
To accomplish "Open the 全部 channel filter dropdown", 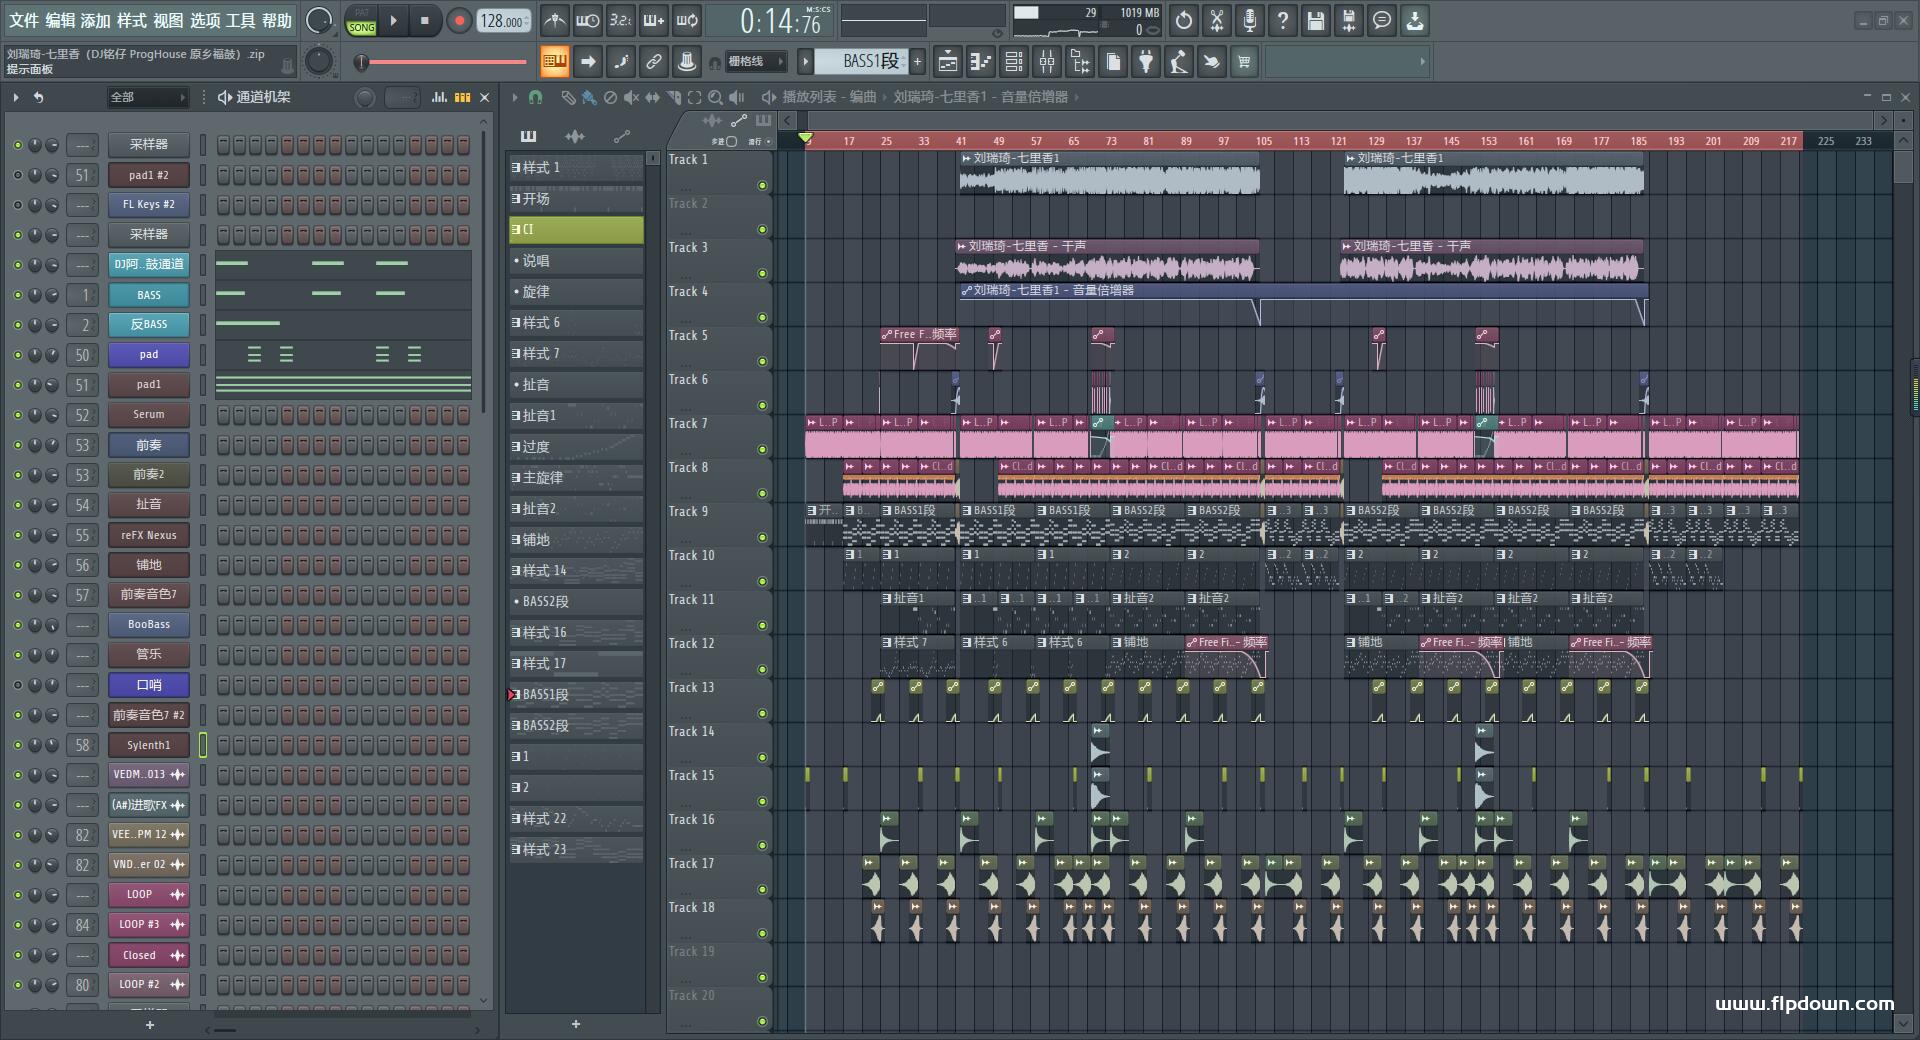I will point(148,97).
